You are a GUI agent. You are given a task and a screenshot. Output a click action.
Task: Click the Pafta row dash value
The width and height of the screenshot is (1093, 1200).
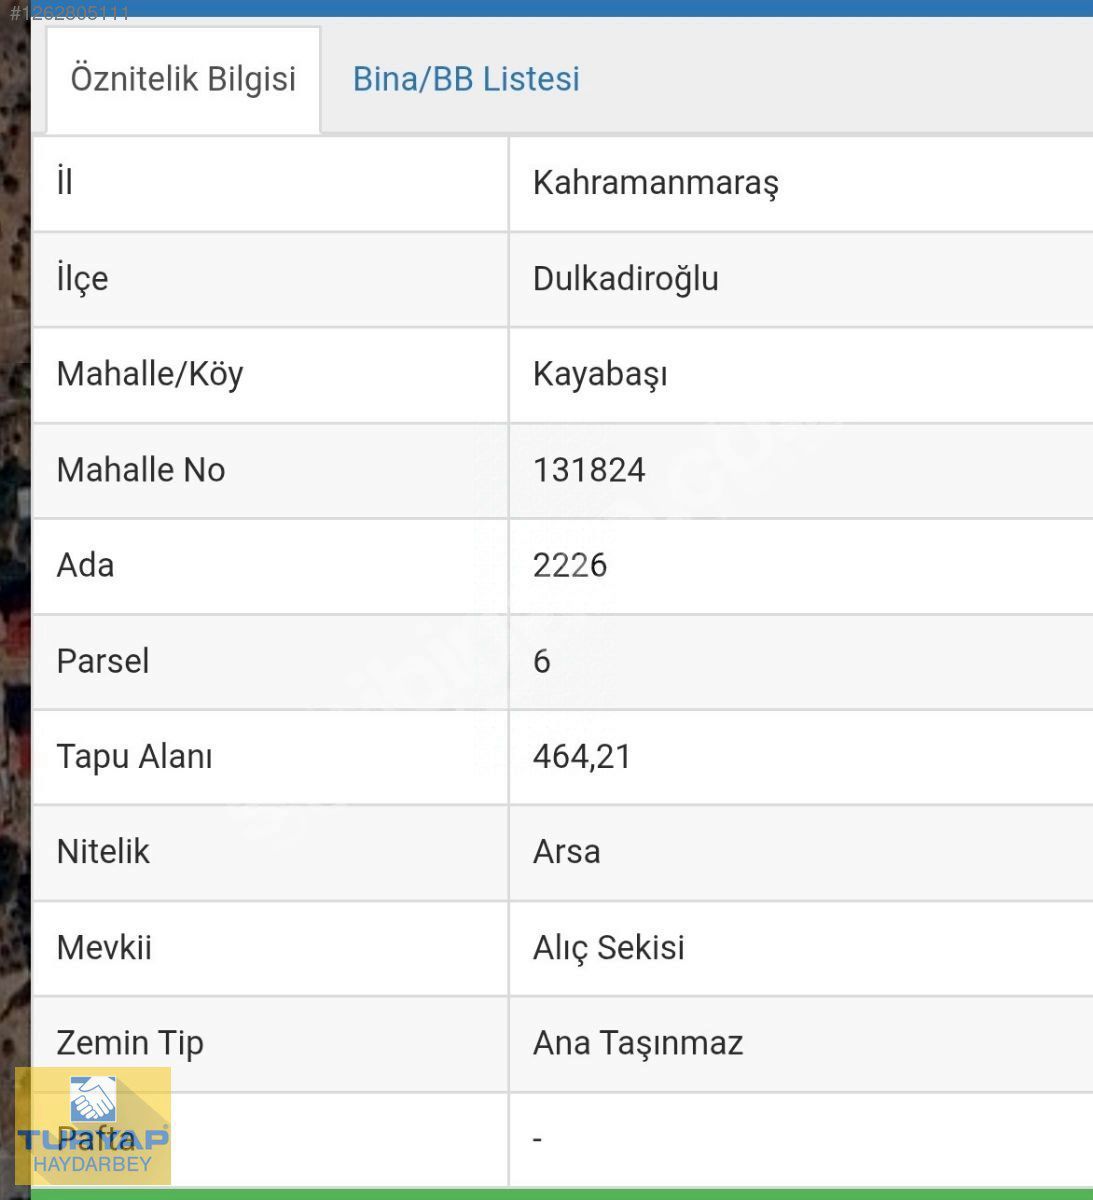tap(538, 1139)
